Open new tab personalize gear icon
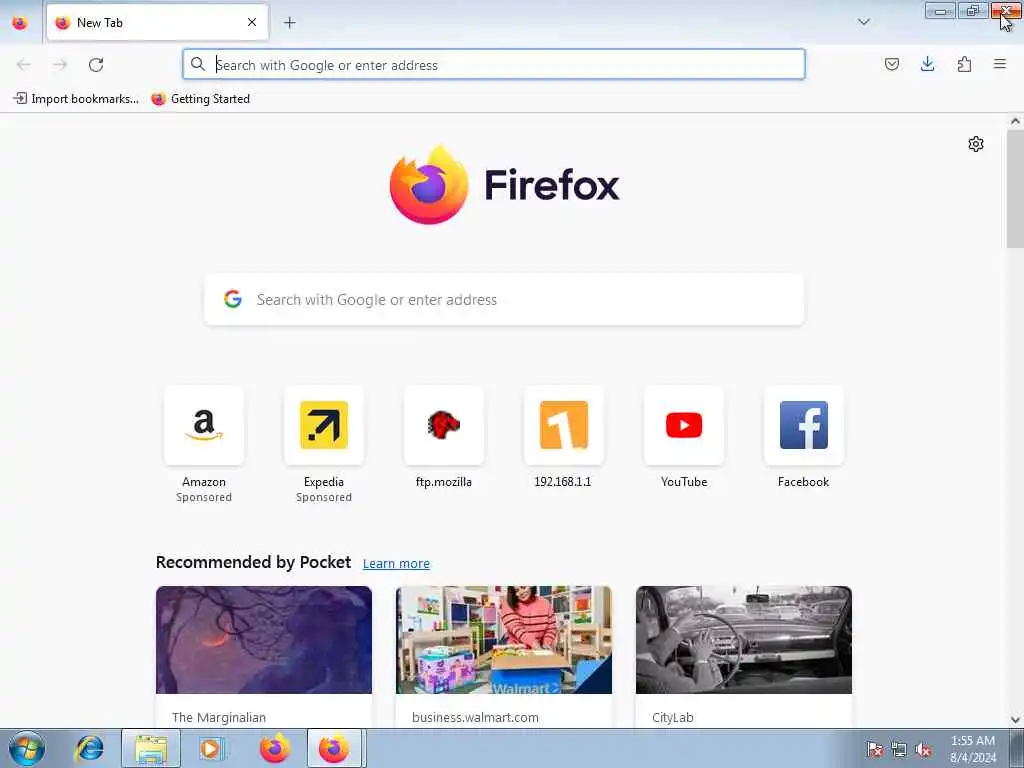This screenshot has width=1024, height=768. (x=976, y=144)
